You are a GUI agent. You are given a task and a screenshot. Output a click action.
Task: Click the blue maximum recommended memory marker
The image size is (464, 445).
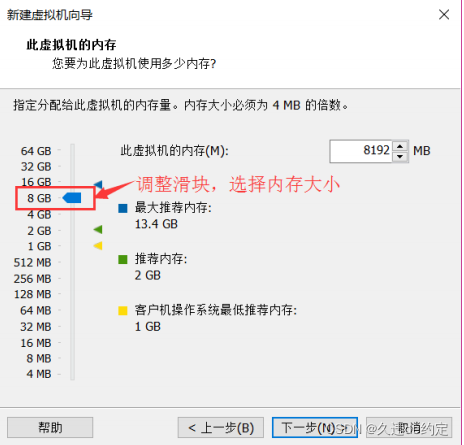coord(98,184)
